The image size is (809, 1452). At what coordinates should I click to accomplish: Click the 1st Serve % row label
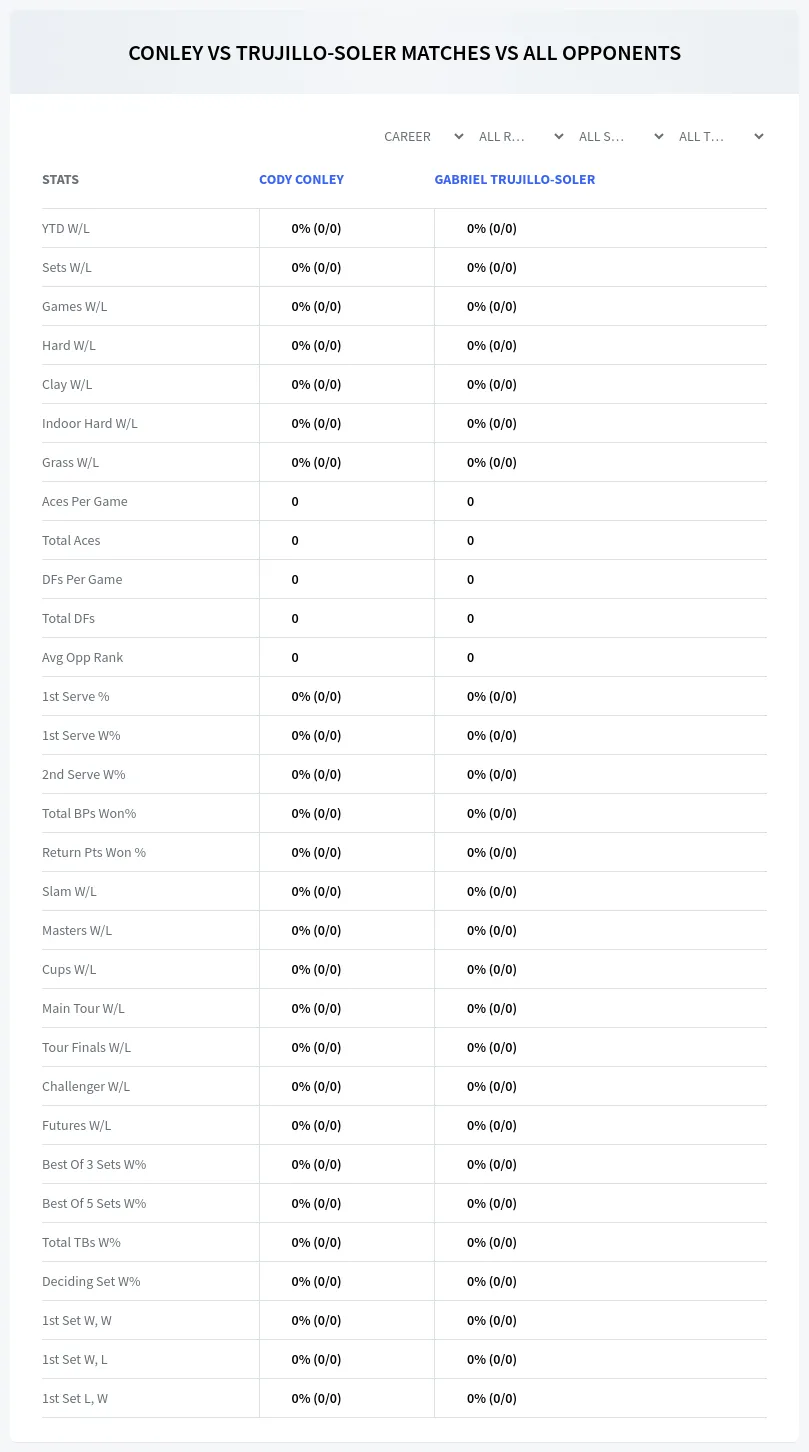(76, 696)
